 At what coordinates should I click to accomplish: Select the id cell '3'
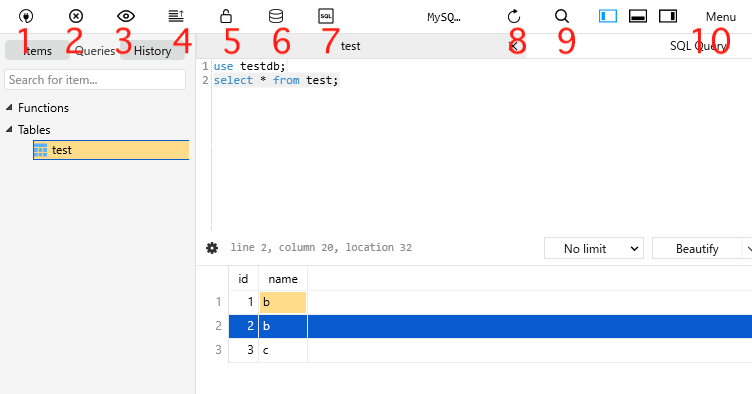tap(244, 350)
